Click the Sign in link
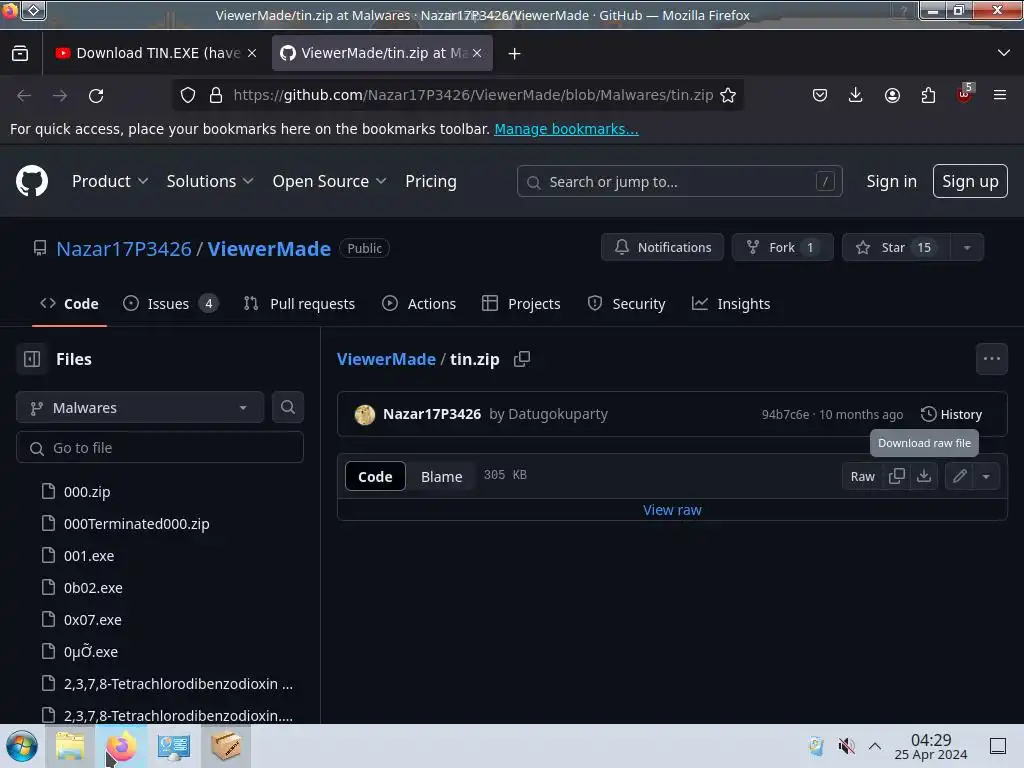Screen dimensions: 1024x768 pos(891,181)
